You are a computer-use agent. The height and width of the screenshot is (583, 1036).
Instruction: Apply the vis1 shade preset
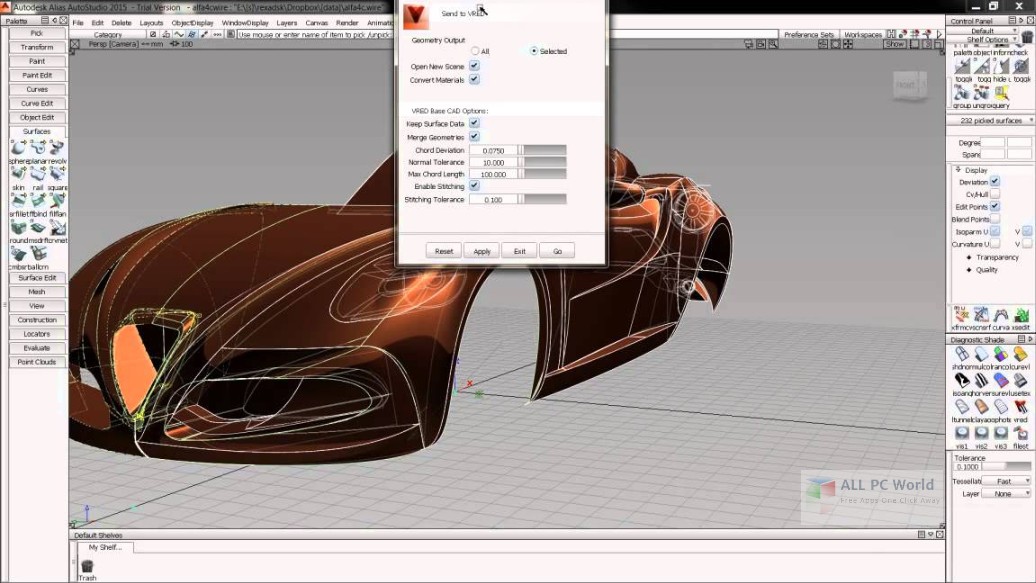(962, 434)
